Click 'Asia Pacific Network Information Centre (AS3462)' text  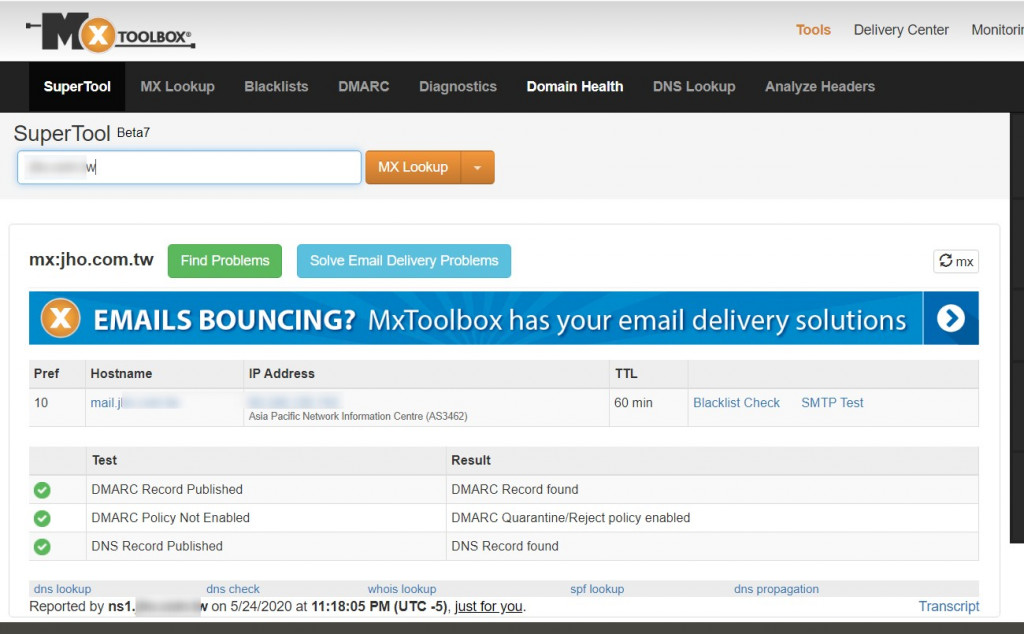tap(358, 417)
